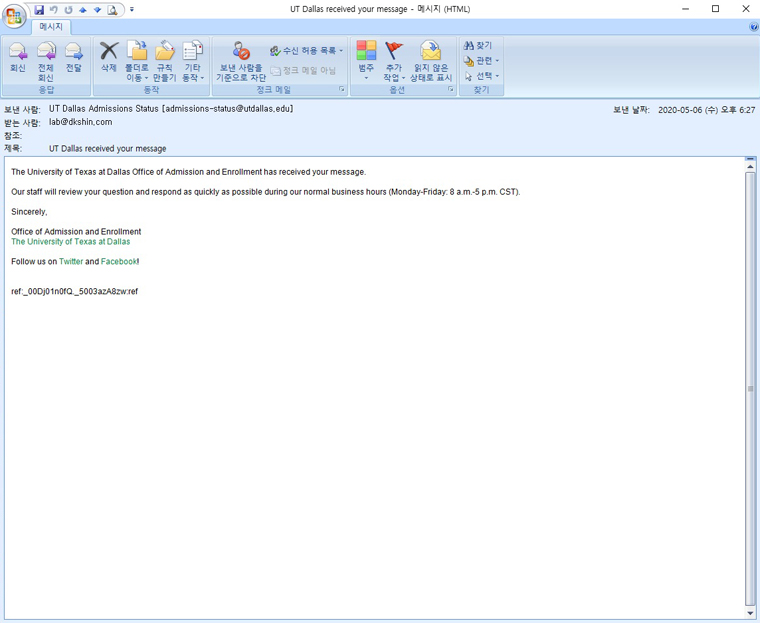This screenshot has width=760, height=623.
Task: Switch to the 메시지 ribbon tab
Action: 51,27
